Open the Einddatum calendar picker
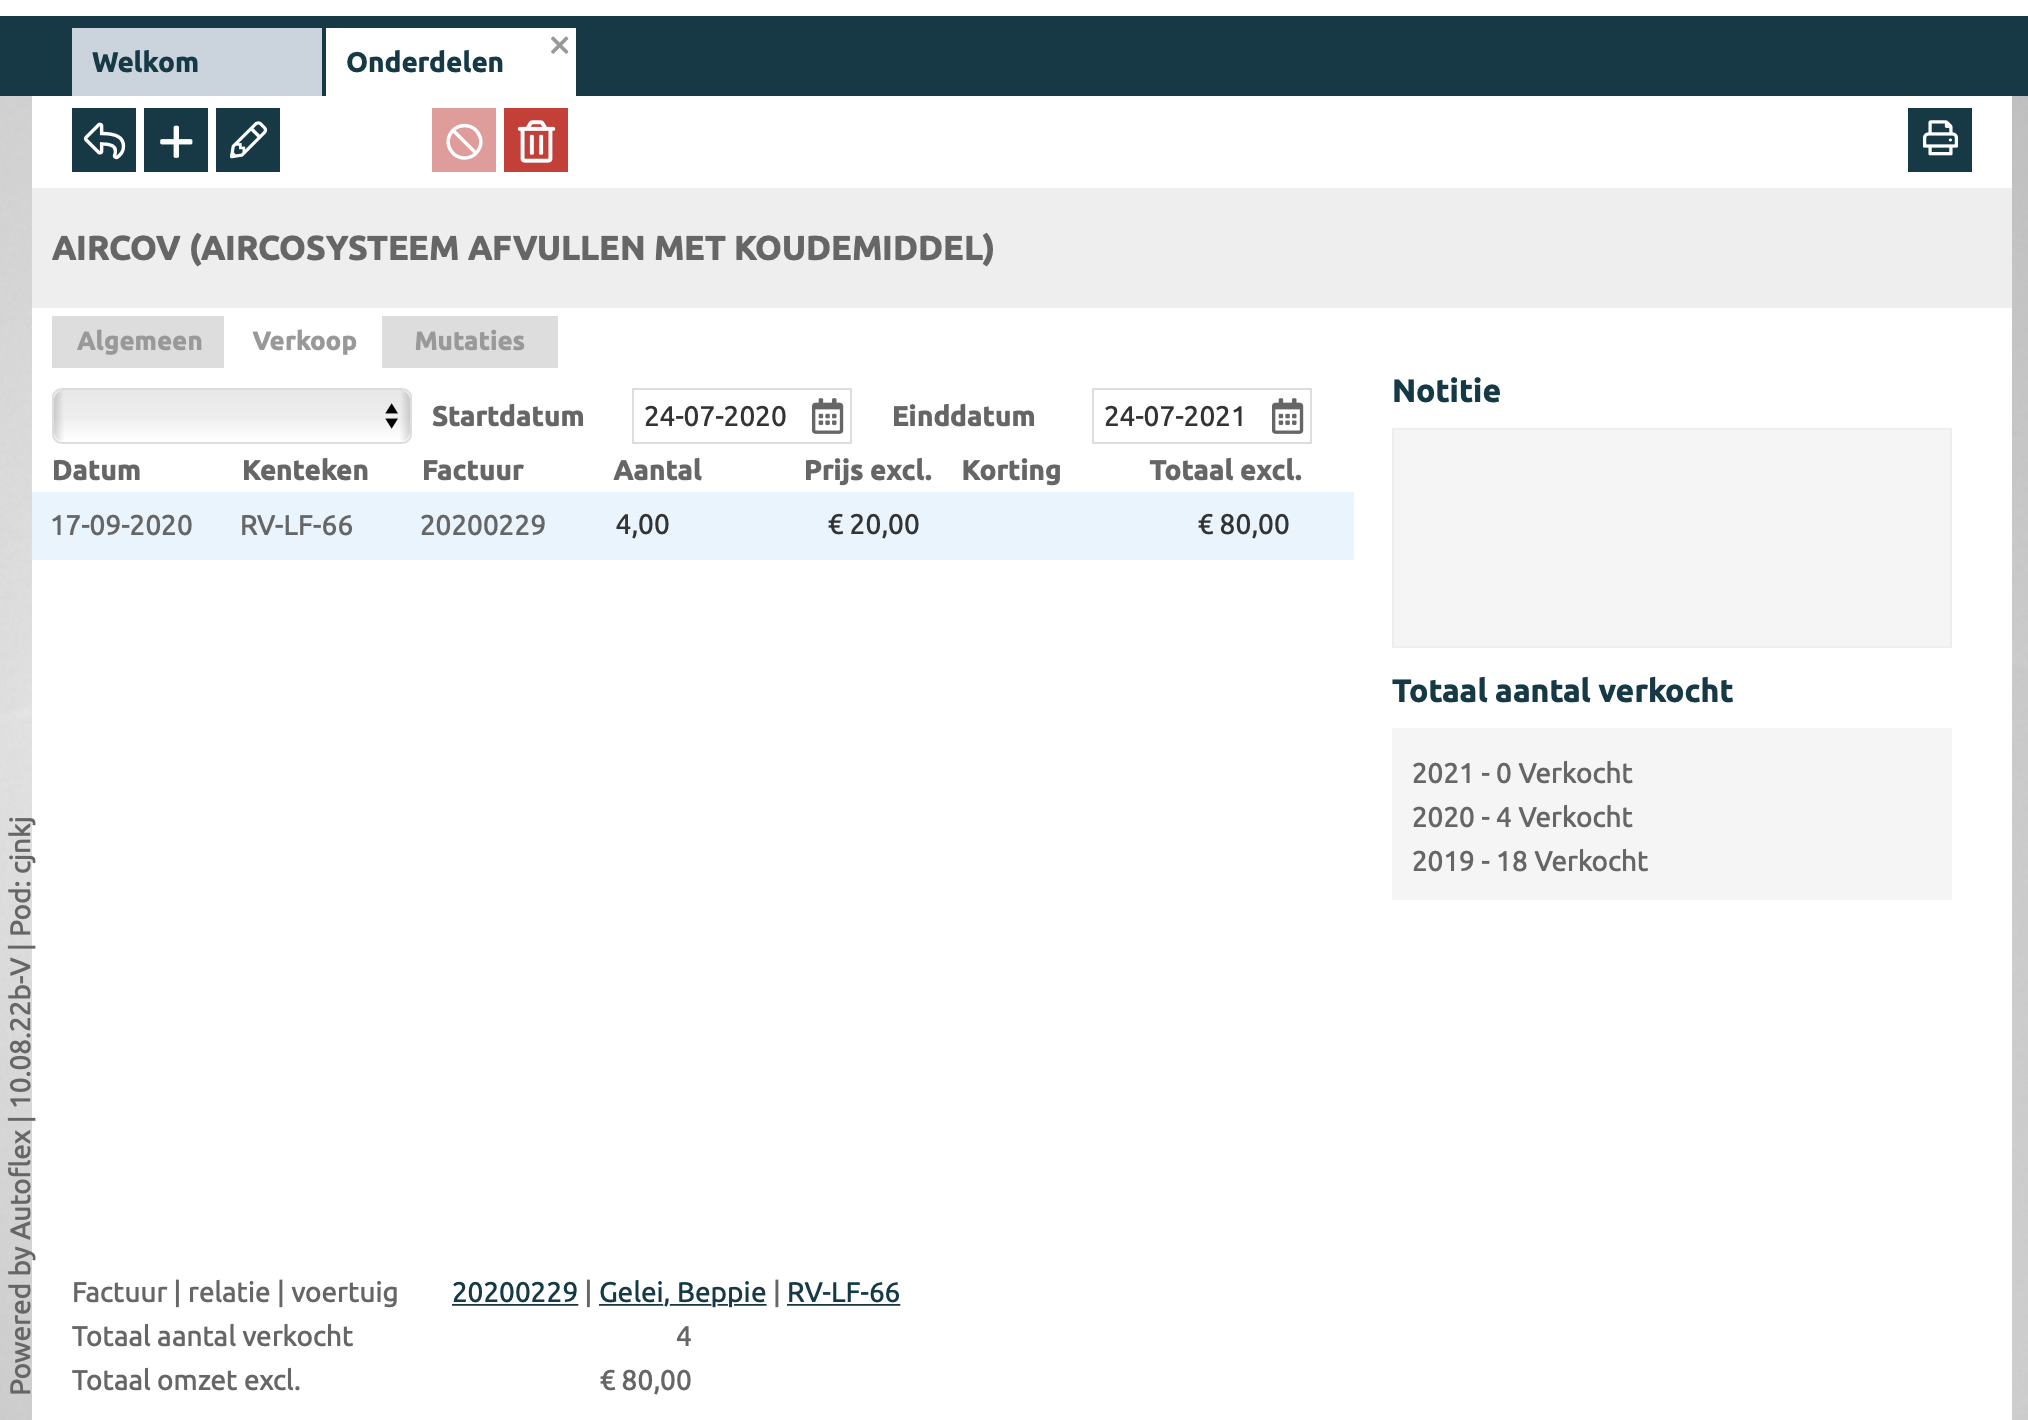This screenshot has height=1420, width=2028. click(x=1287, y=416)
